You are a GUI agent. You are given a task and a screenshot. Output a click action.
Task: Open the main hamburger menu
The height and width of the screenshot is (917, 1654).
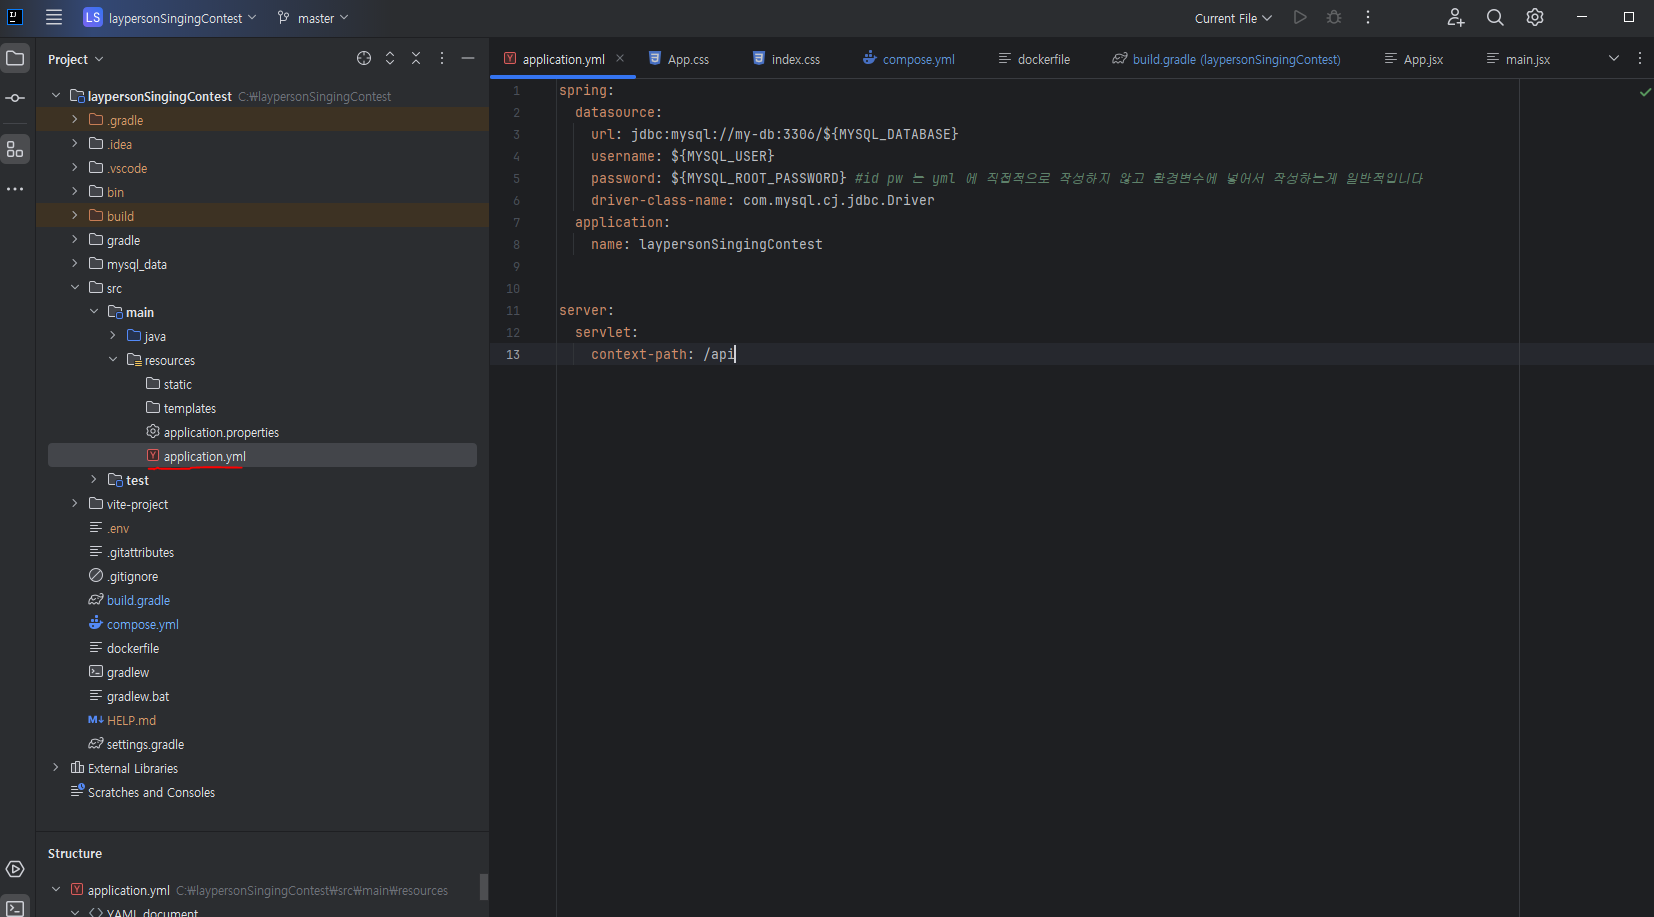[54, 18]
